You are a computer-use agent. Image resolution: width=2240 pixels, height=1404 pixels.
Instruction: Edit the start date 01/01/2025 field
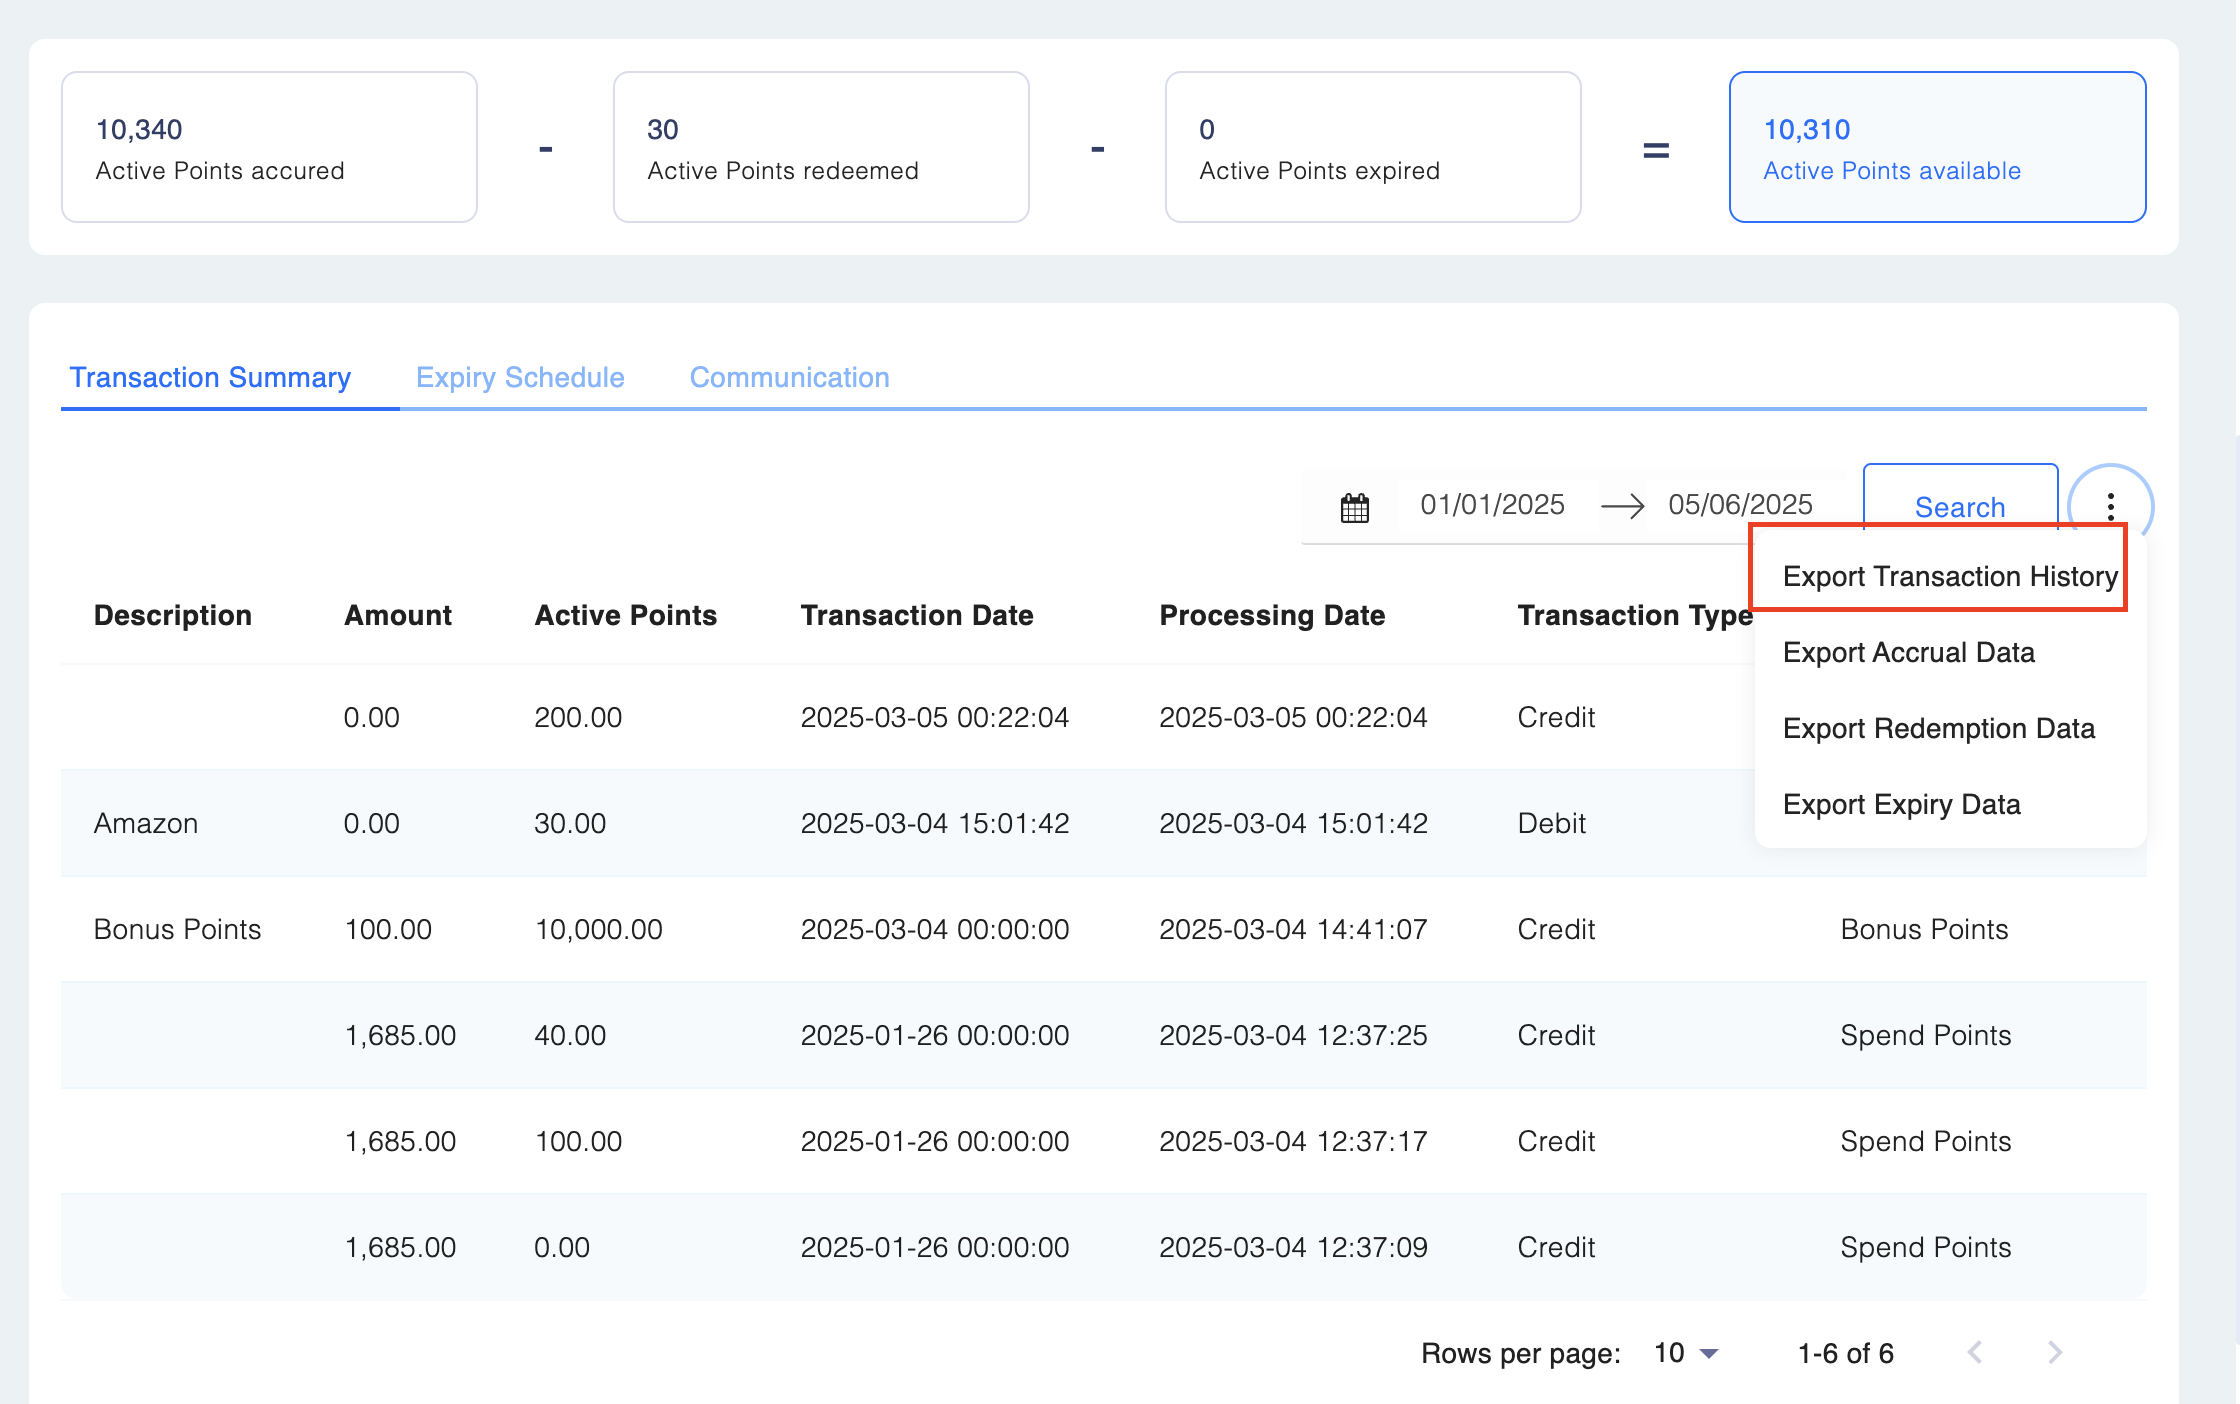[x=1492, y=505]
